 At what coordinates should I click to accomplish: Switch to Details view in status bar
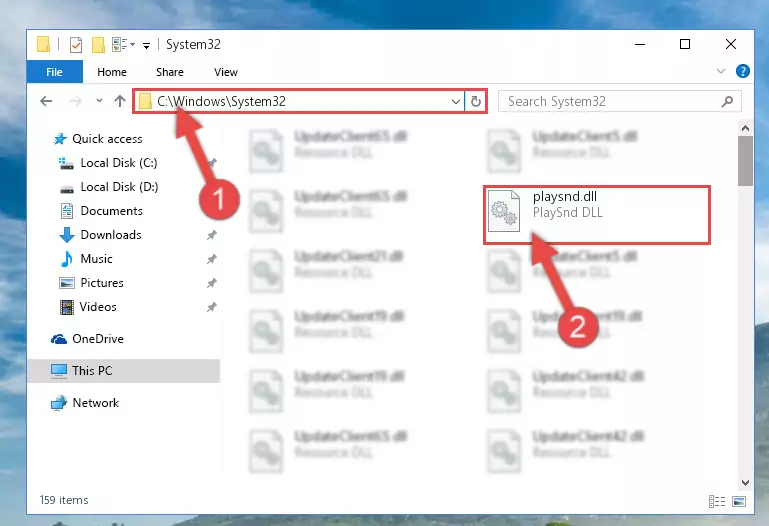(x=717, y=501)
